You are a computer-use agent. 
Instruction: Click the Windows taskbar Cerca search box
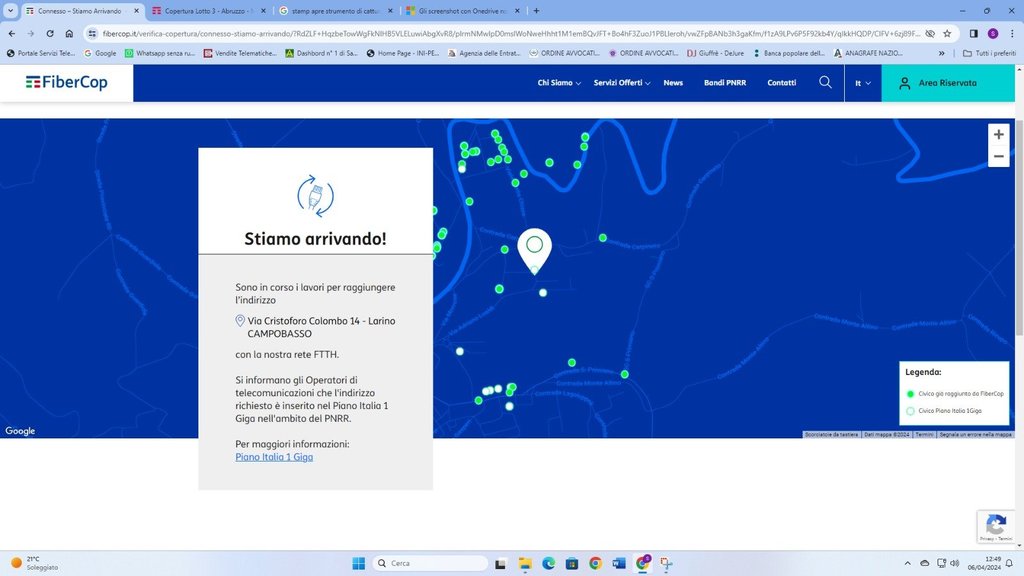430,563
